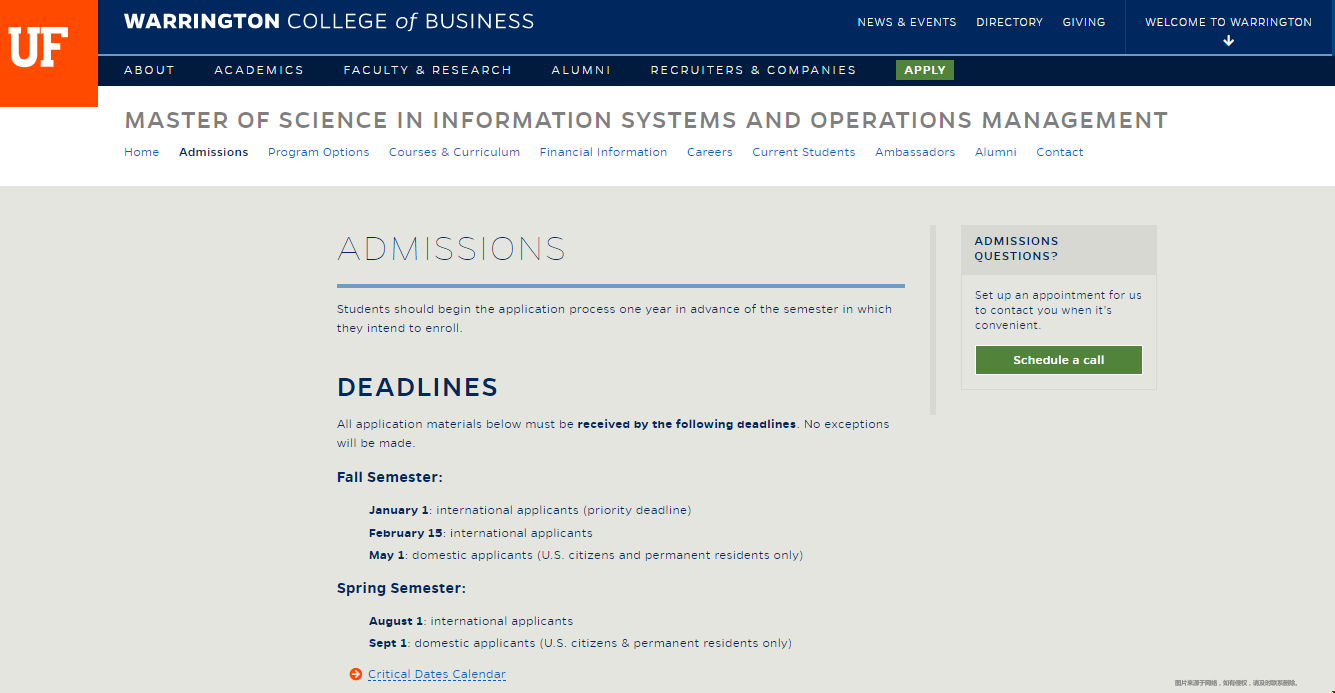Open the Alumni main navigation menu

click(581, 70)
